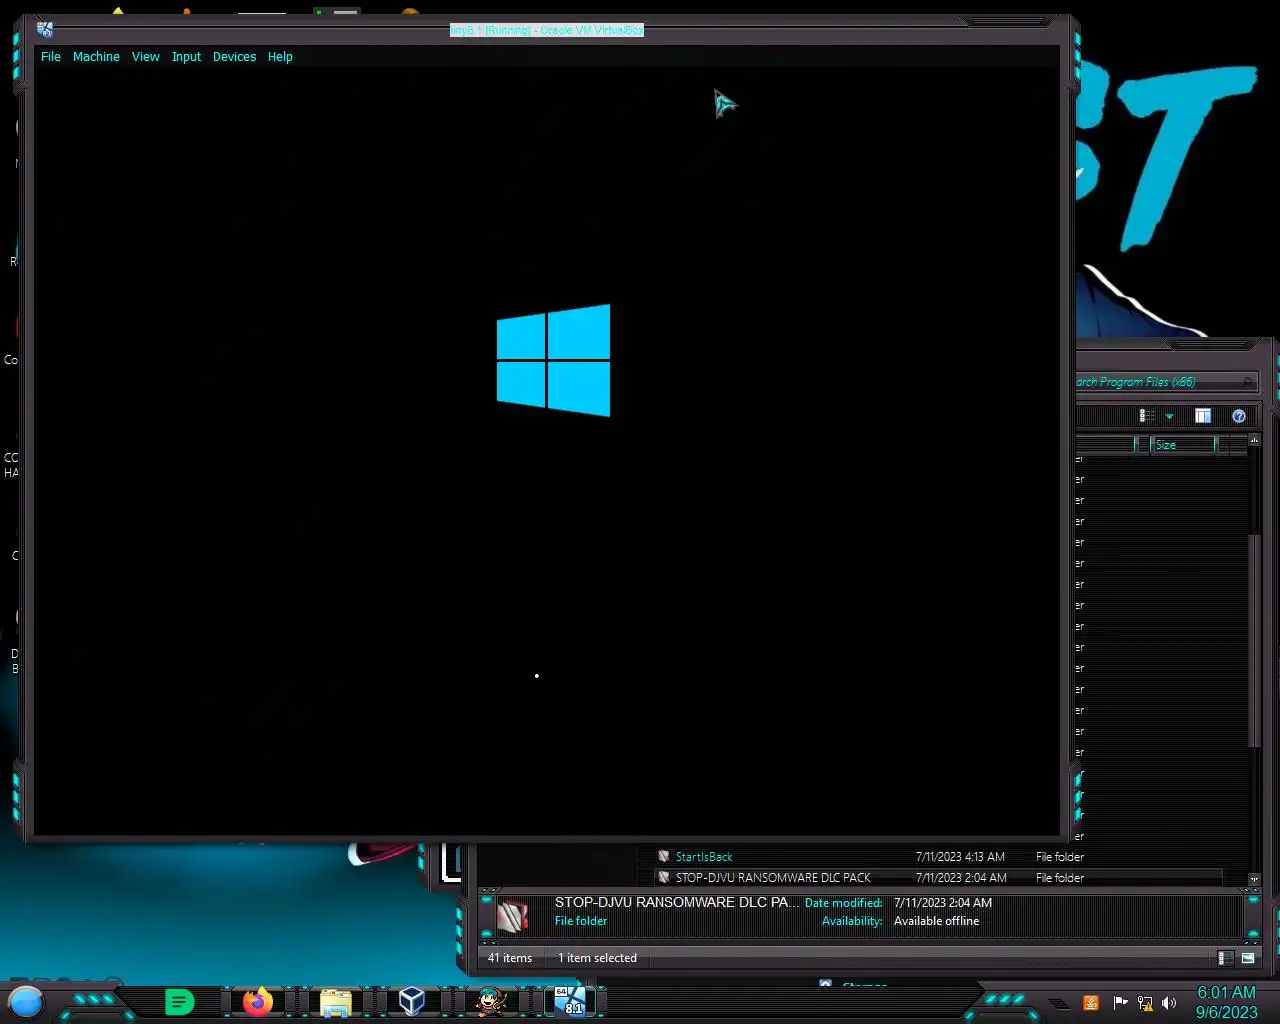Screen dimensions: 1280x1024
Task: Open network status icon in tray
Action: (x=1145, y=1002)
